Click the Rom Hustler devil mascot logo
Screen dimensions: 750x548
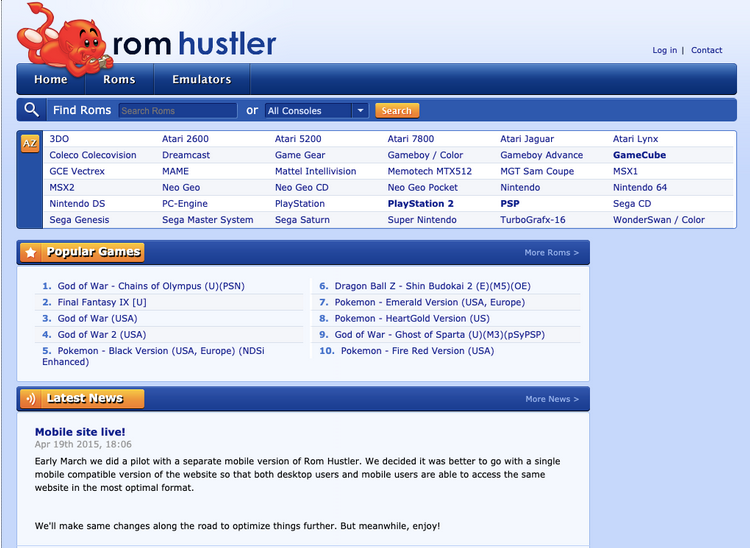(x=65, y=41)
